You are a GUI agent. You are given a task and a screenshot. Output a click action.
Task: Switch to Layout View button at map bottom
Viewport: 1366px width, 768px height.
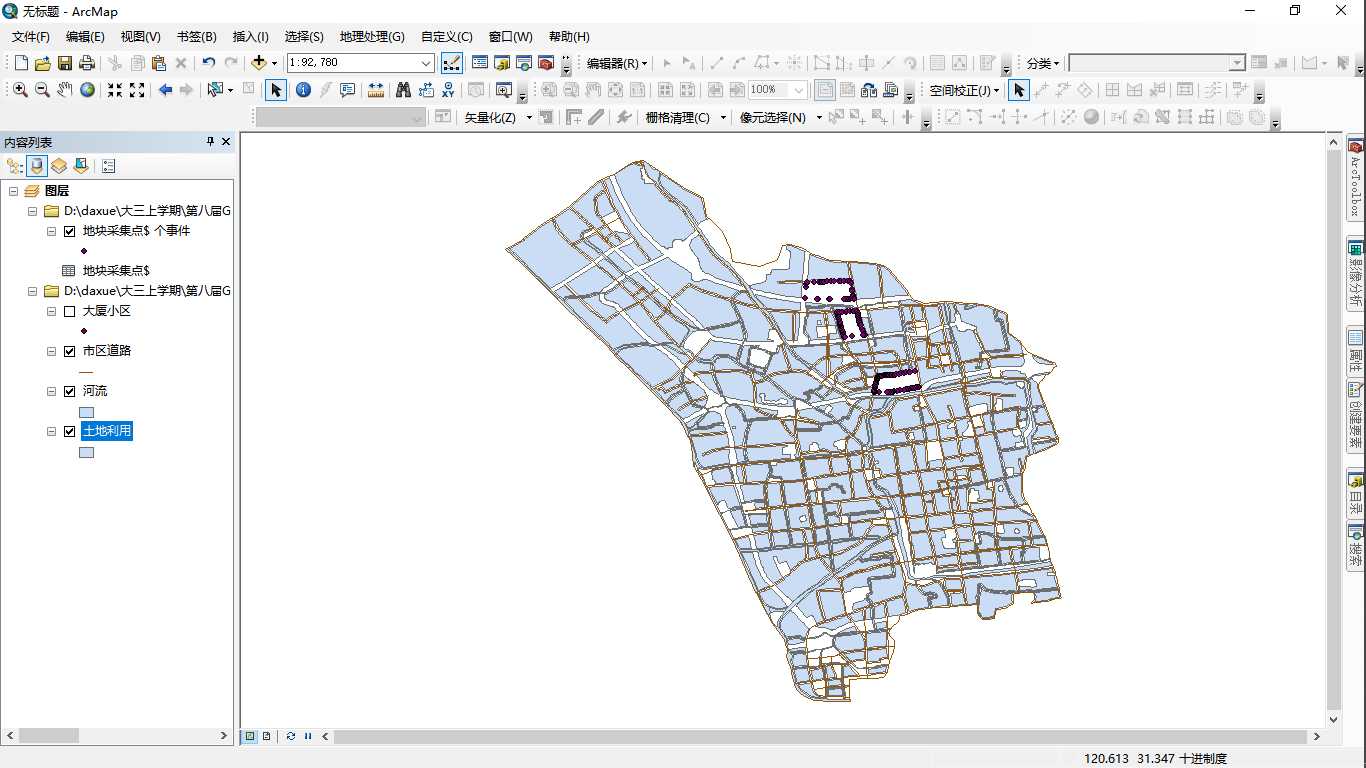pos(266,736)
